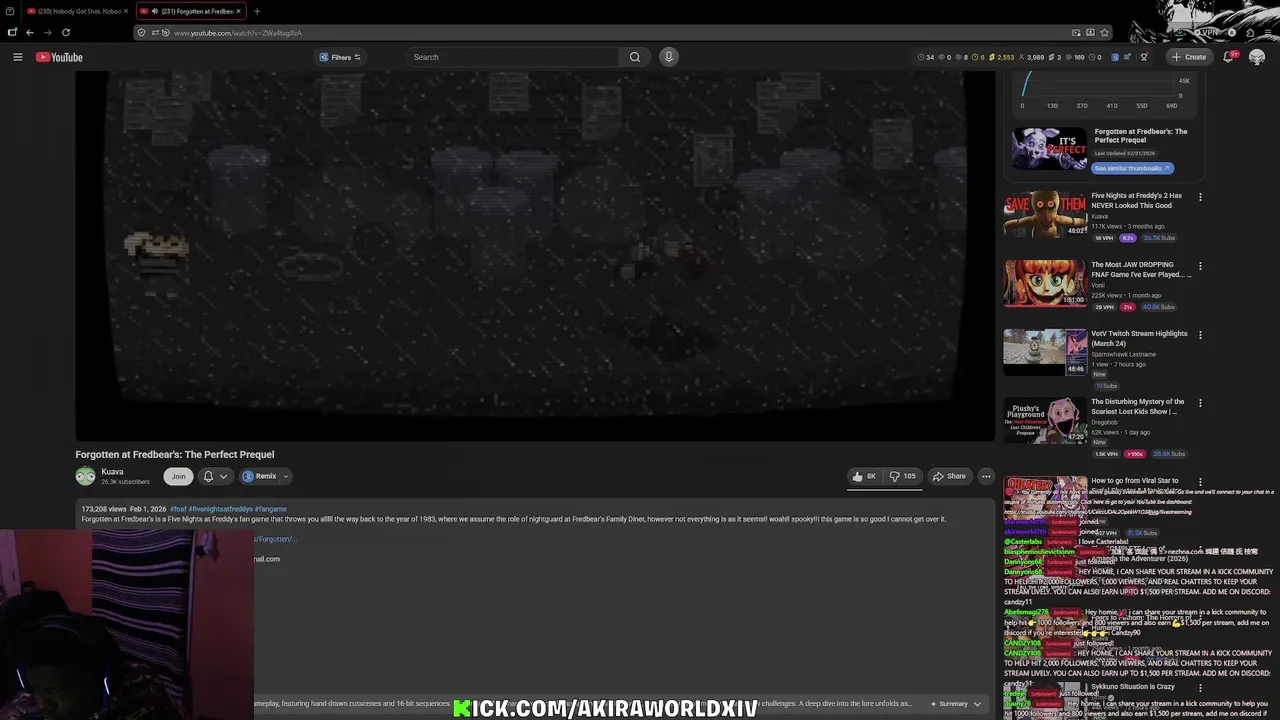Open options for Disturbing Mystery video
This screenshot has height=720, width=1280.
pyautogui.click(x=1200, y=403)
